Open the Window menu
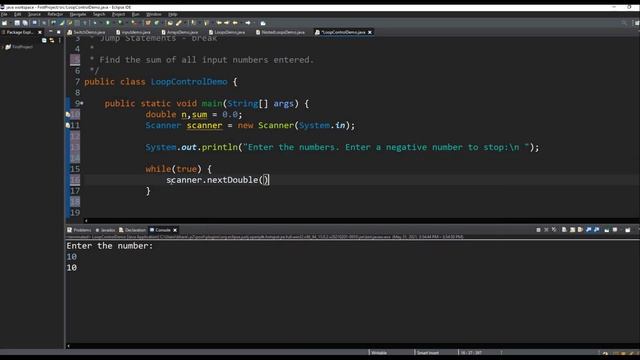This screenshot has height=360, width=640. point(154,14)
